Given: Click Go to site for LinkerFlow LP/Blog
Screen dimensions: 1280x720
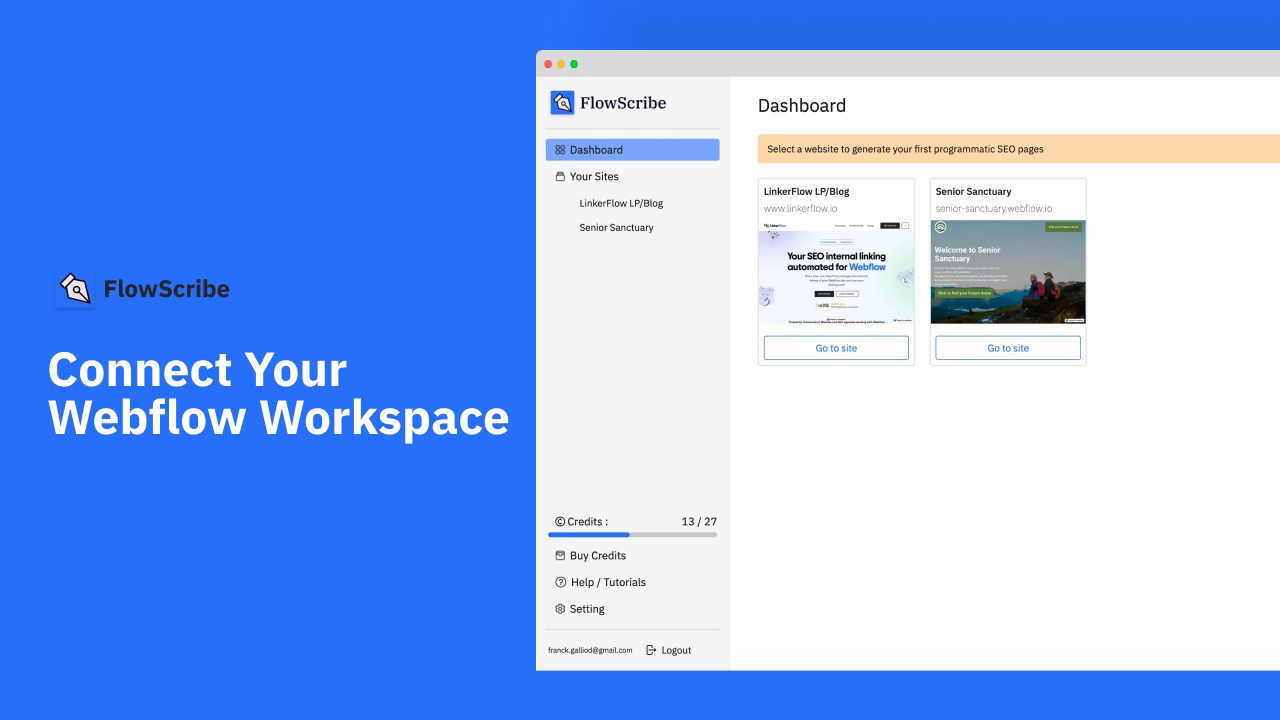Looking at the screenshot, I should click(x=836, y=348).
